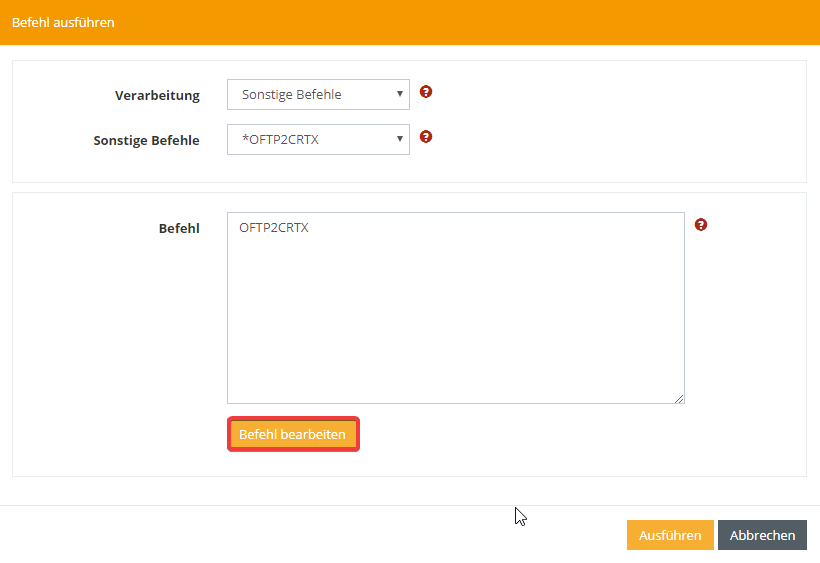Open help icon beside *OFTP2CRTX dropdown
Screen dimensions: 820x563
pos(426,137)
